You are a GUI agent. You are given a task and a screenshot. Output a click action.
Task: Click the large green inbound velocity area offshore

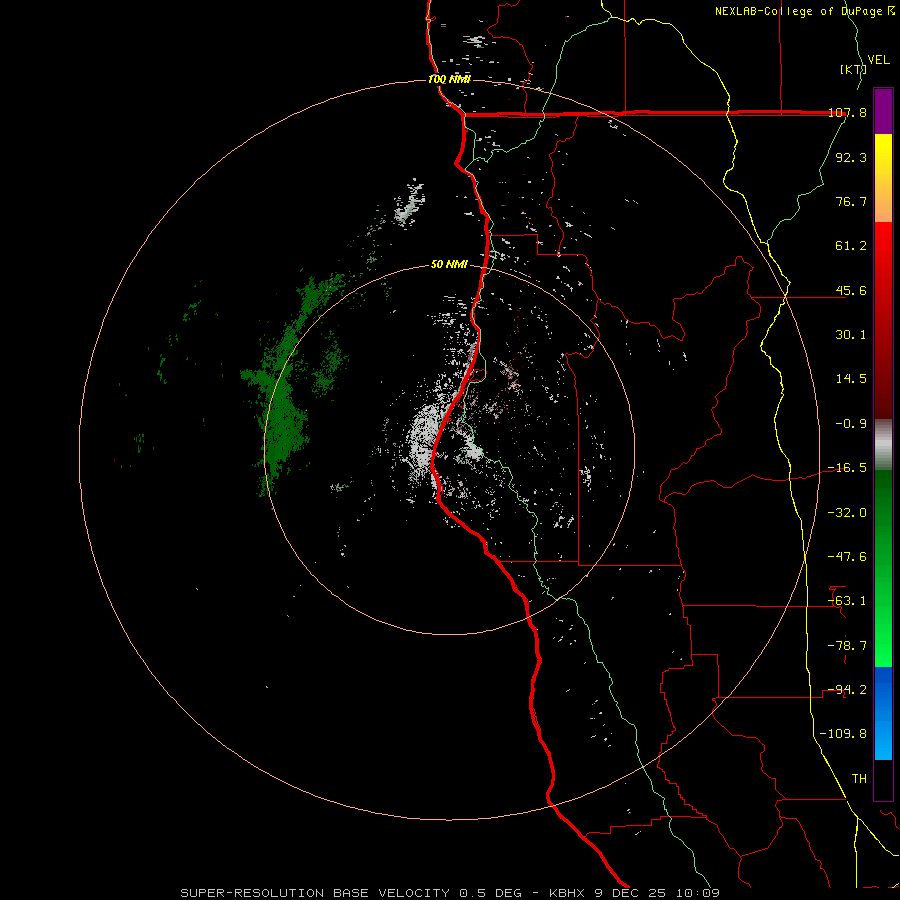pos(283,410)
